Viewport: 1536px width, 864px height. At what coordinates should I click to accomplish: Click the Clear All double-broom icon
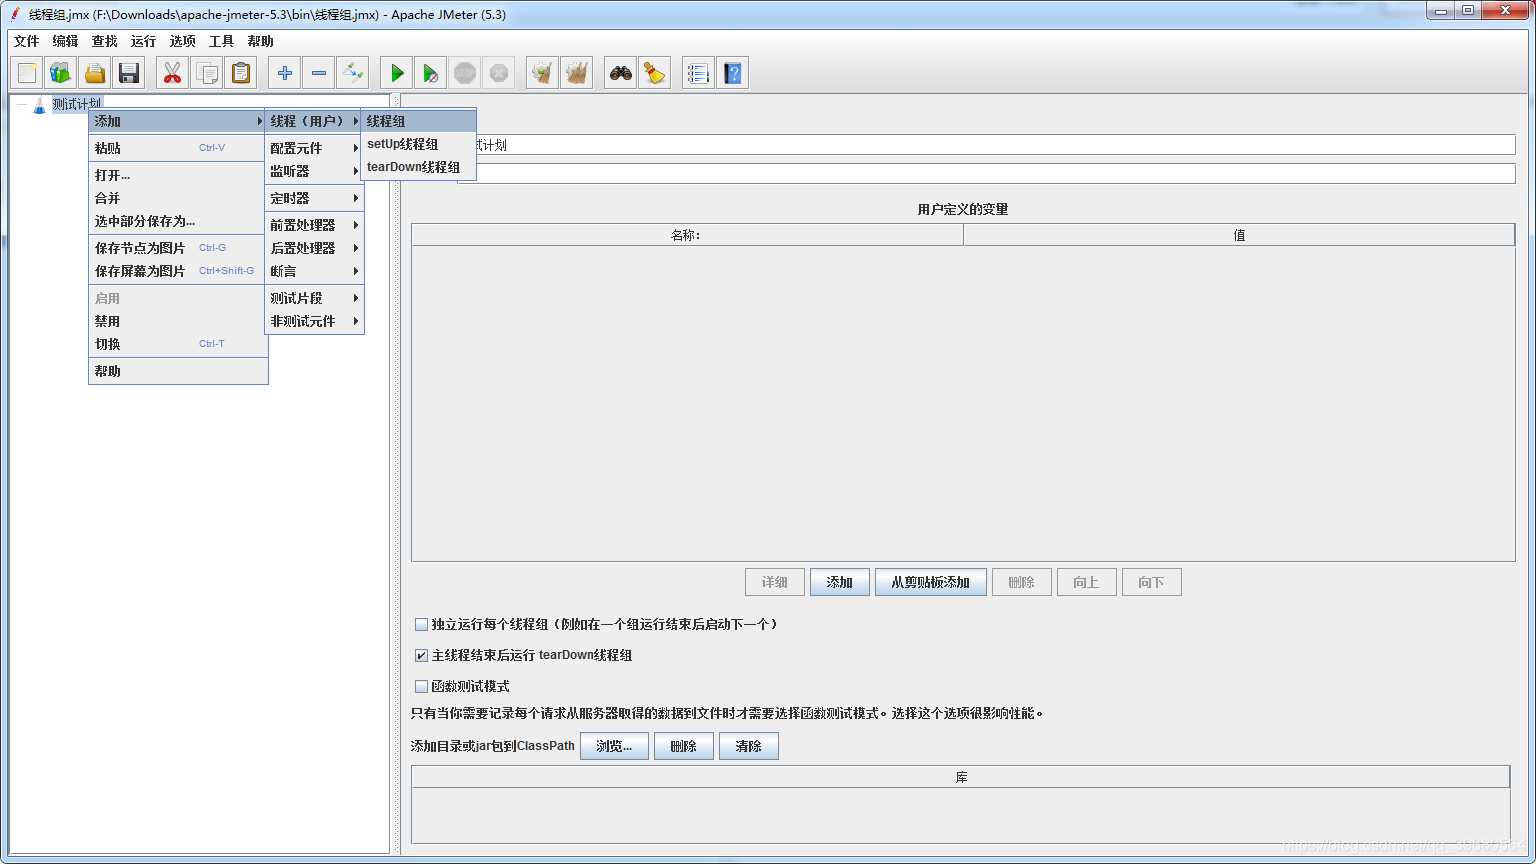(x=577, y=73)
